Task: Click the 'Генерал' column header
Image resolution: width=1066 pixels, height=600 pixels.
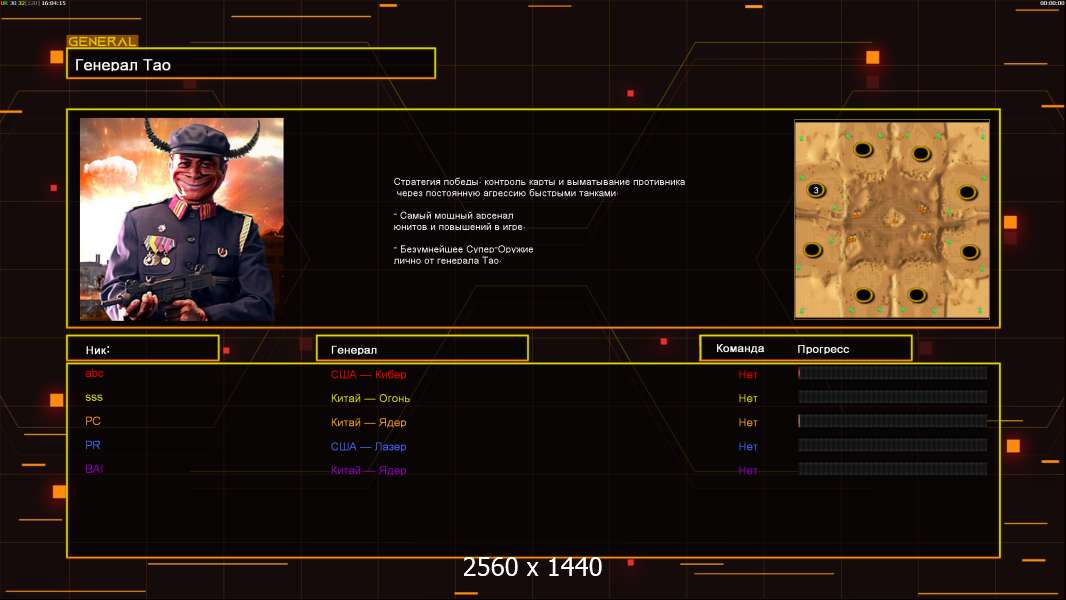Action: point(422,348)
